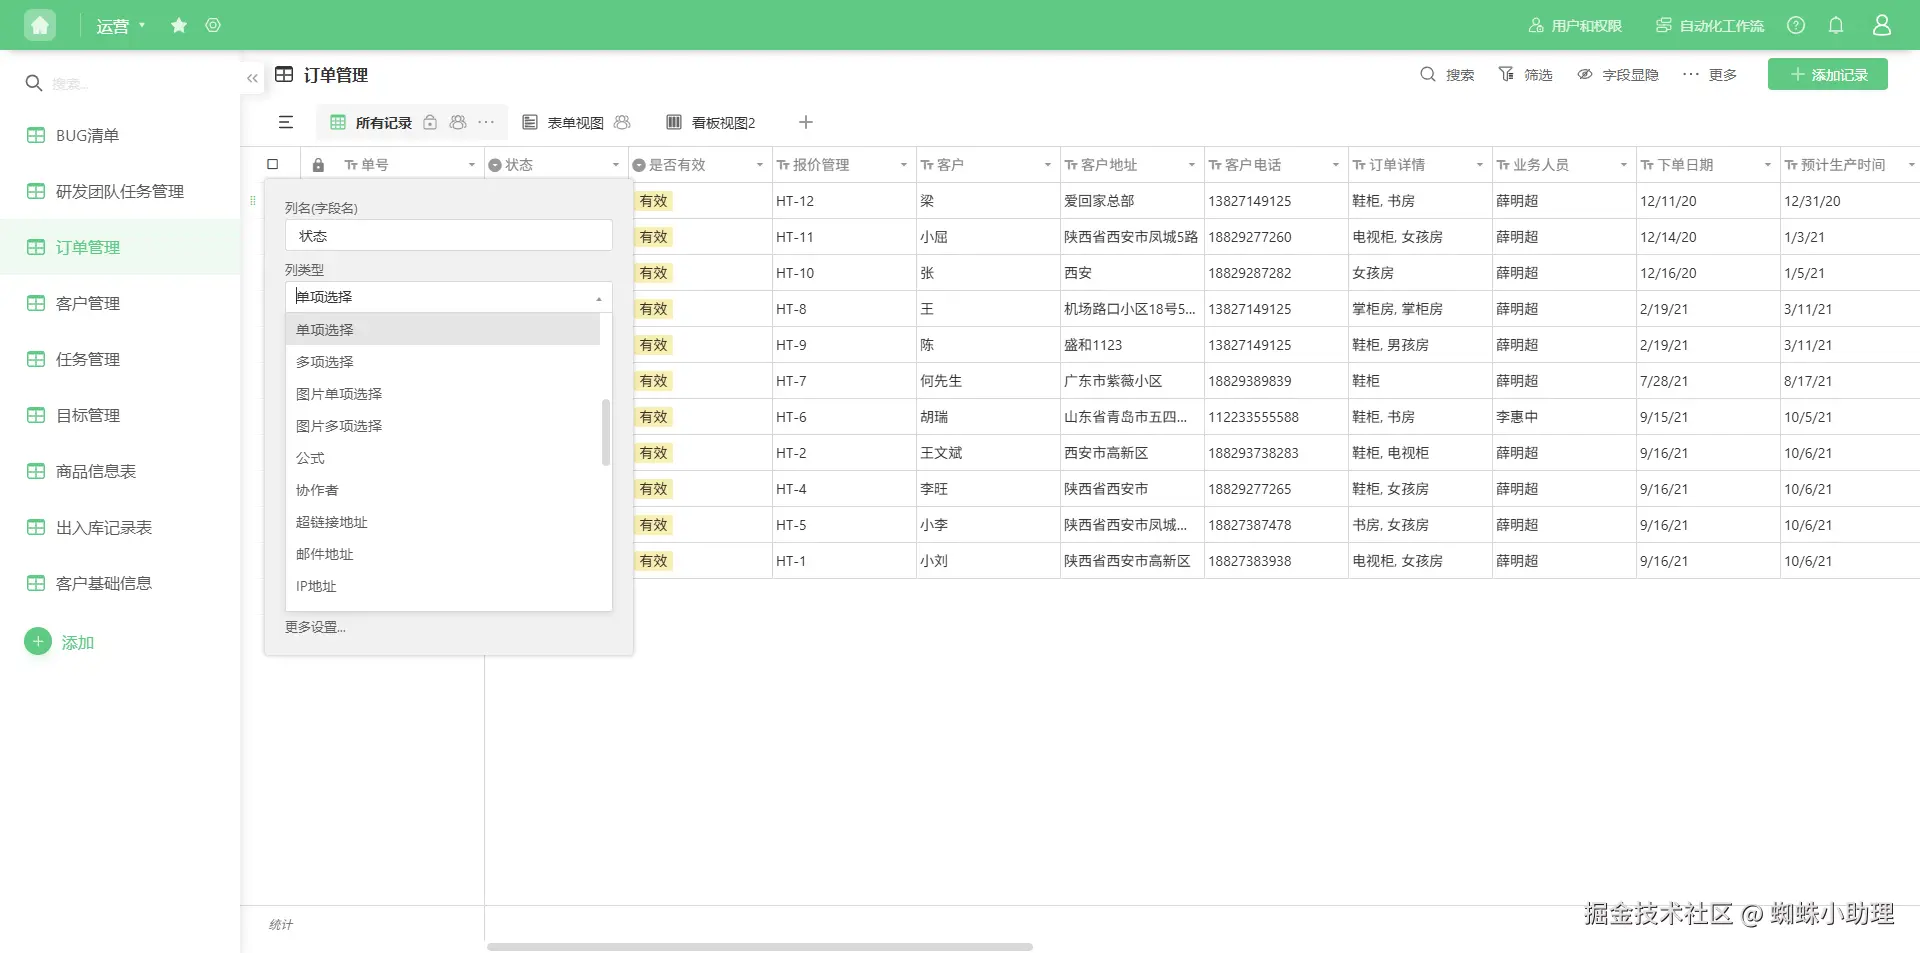Click the table icon beside 出入库记录表
Viewport: 1920px width, 953px height.
(36, 527)
